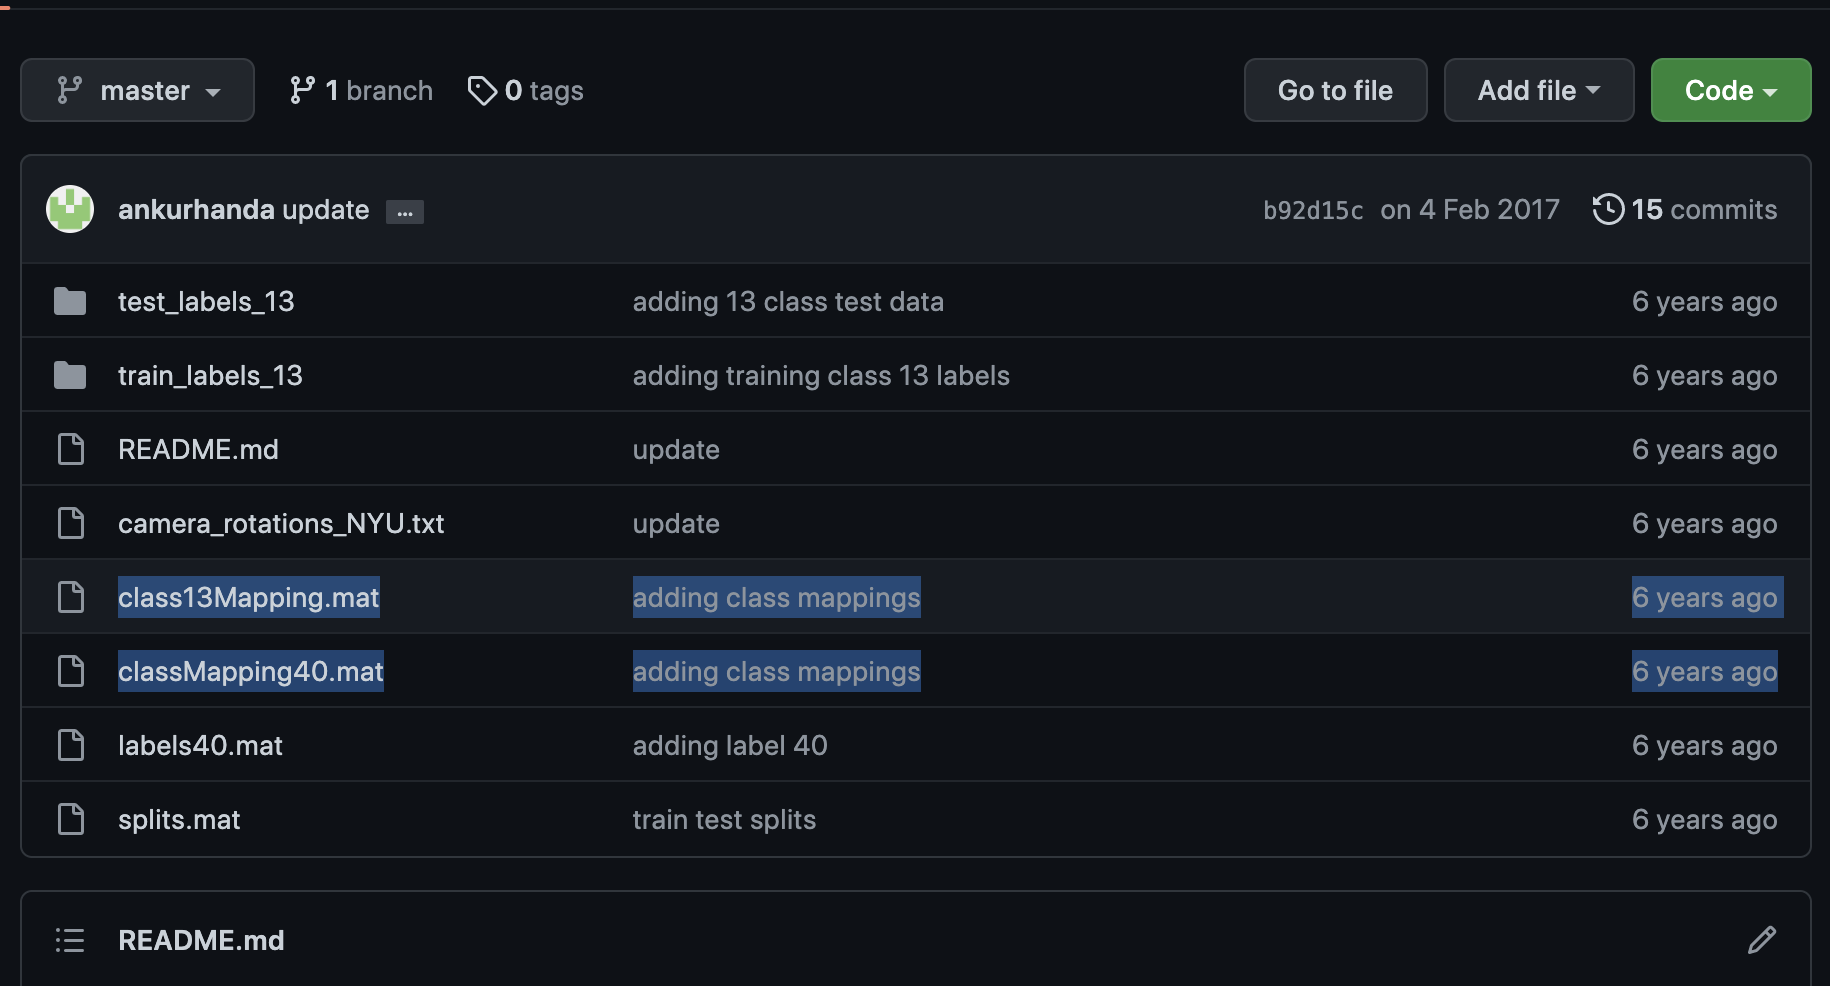Click the Go to file button
This screenshot has height=986, width=1830.
point(1335,90)
